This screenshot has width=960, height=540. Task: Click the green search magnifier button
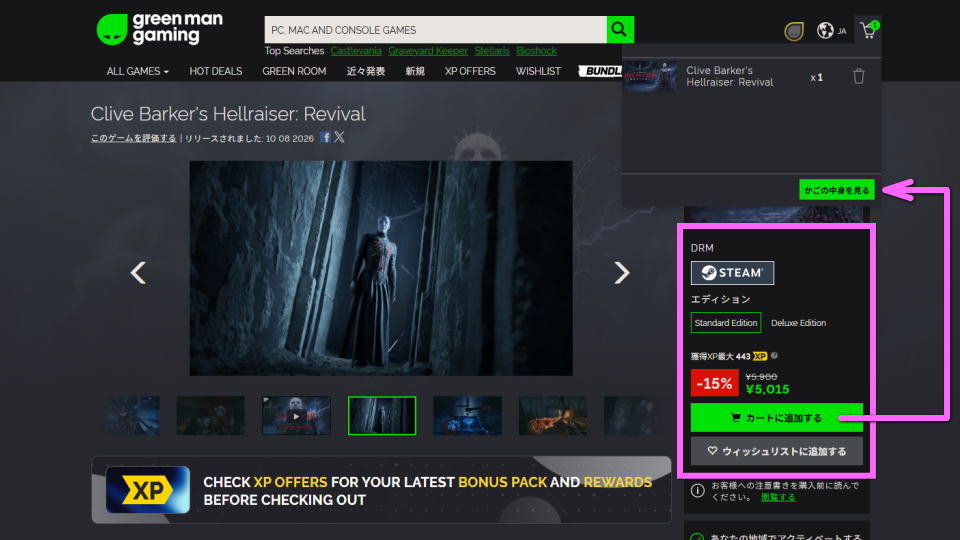pyautogui.click(x=620, y=29)
